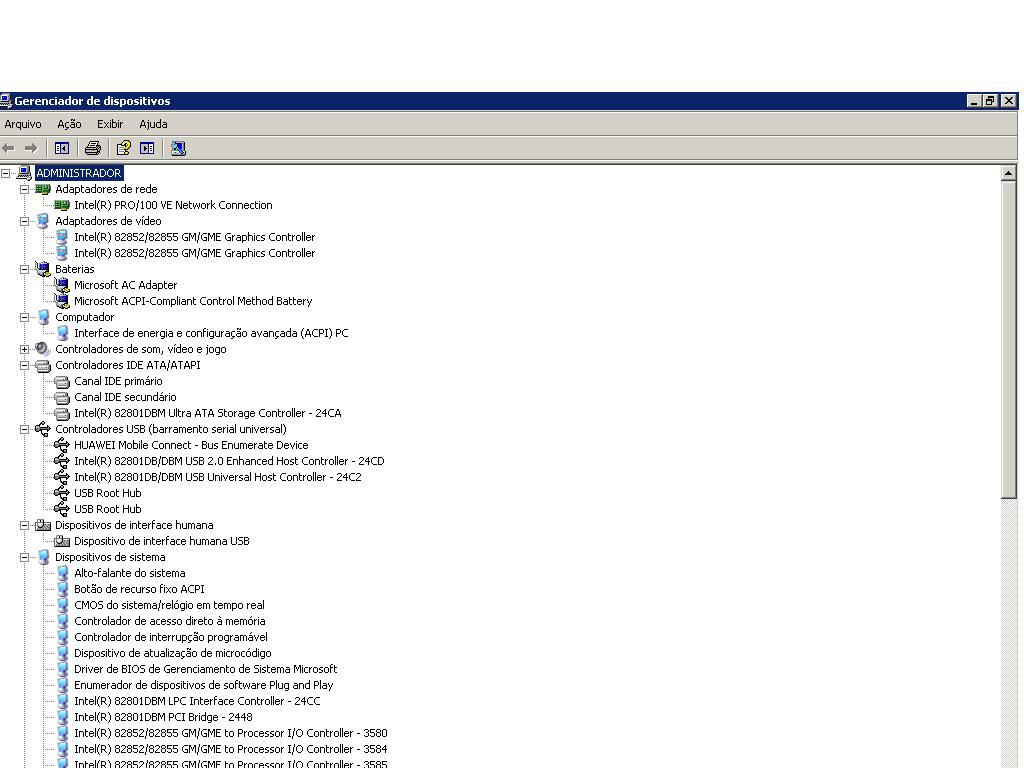The image size is (1024, 768).
Task: Click the Controladores IDE ATA/ATAPI icon
Action: (x=43, y=366)
